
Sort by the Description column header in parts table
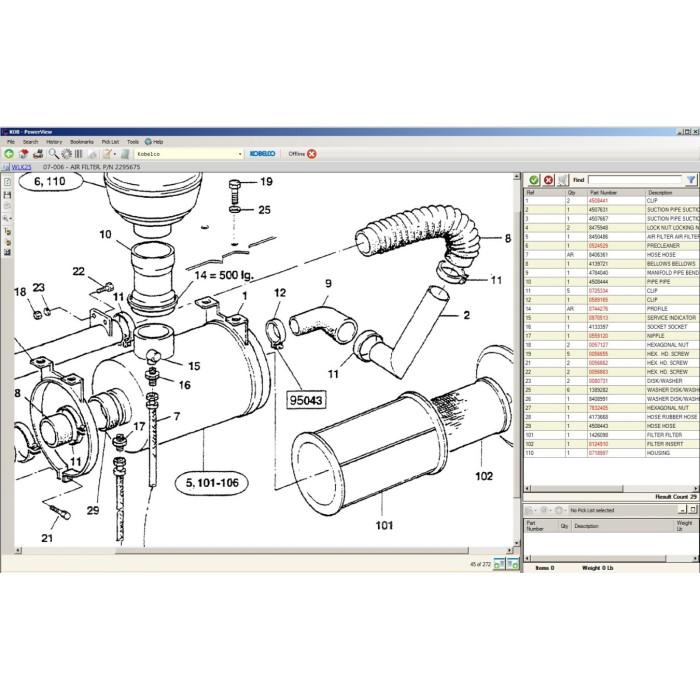tap(672, 192)
